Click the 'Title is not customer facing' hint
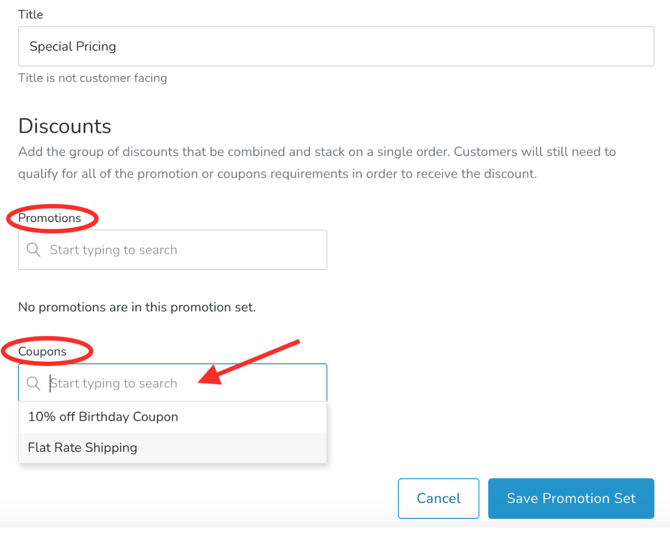The image size is (670, 540). [93, 78]
